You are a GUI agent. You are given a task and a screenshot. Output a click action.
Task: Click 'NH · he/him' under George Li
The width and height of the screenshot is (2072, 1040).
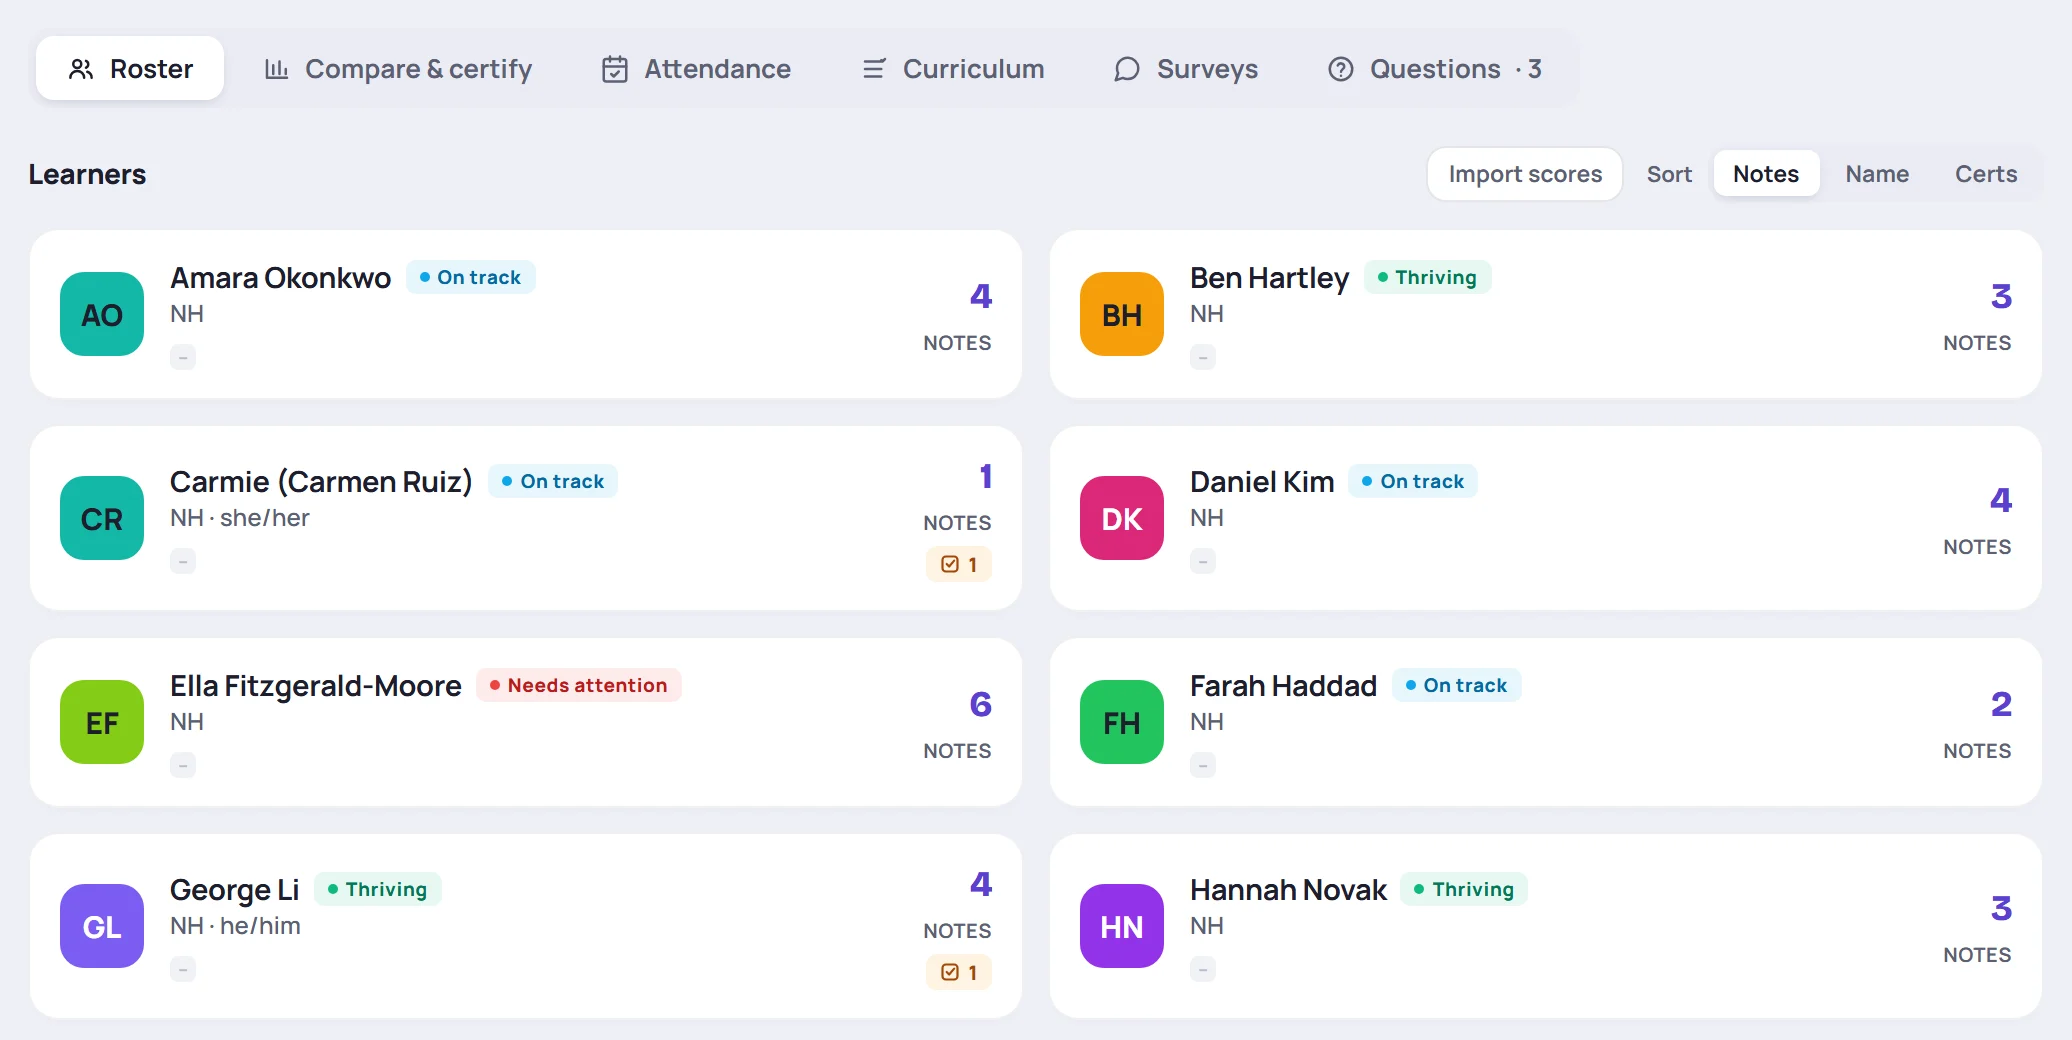pos(235,926)
